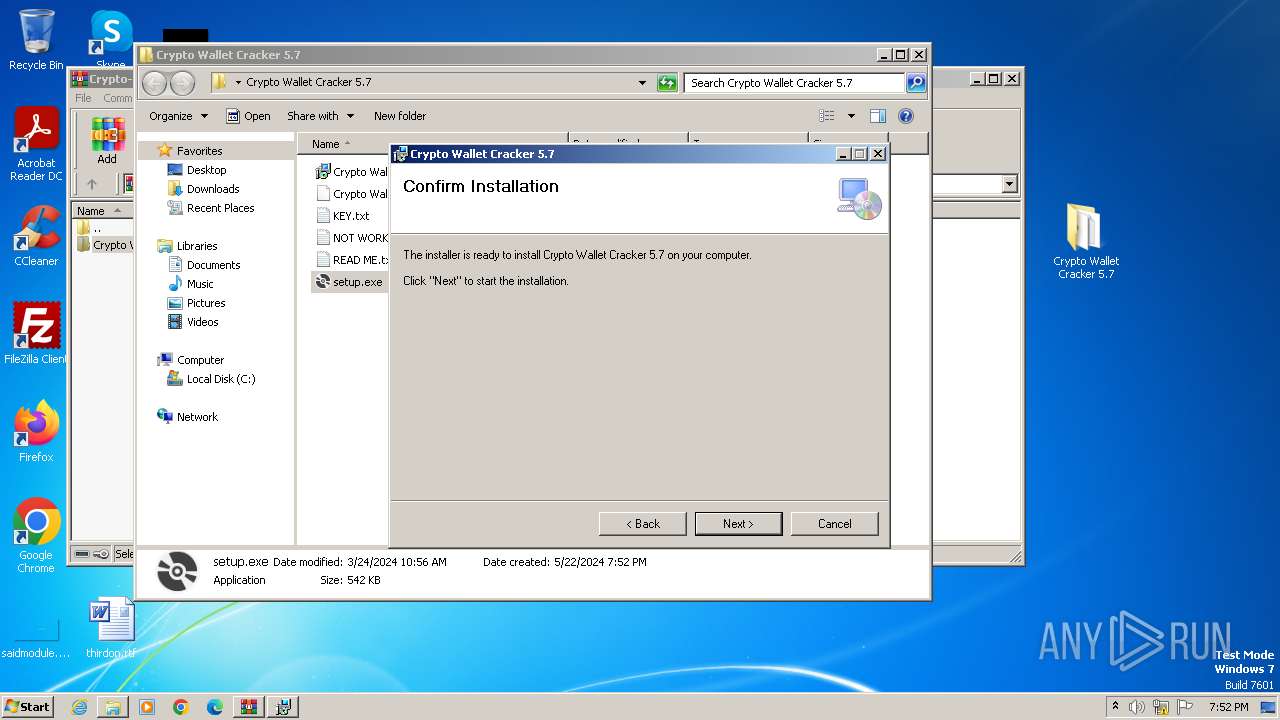Open the Pictures library
This screenshot has width=1280, height=720.
tap(196, 303)
